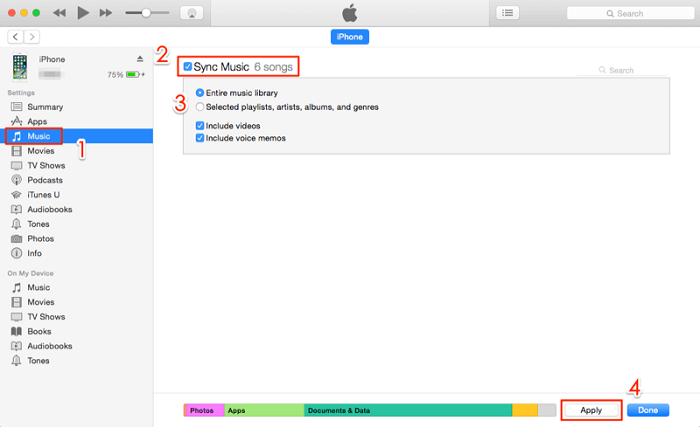Click the Apply button
The image size is (700, 427).
click(x=591, y=410)
